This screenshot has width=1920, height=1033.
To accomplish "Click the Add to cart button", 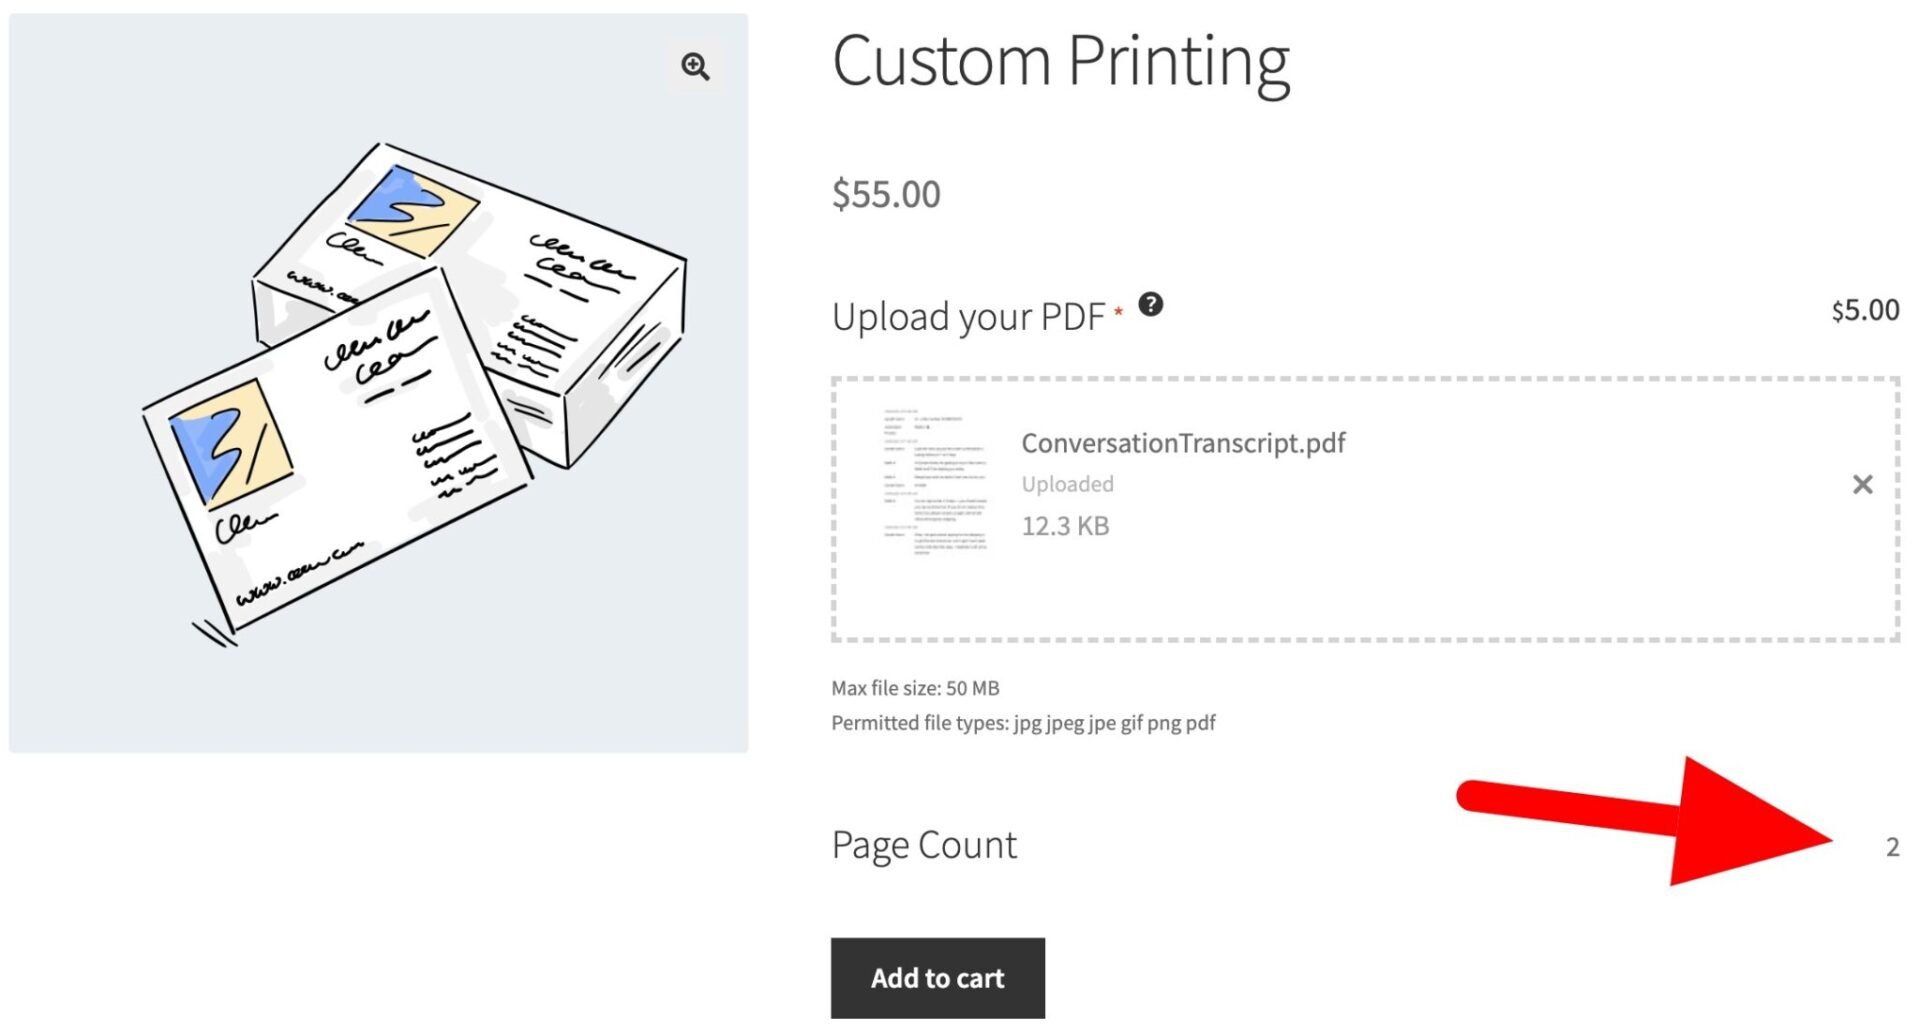I will 937,978.
